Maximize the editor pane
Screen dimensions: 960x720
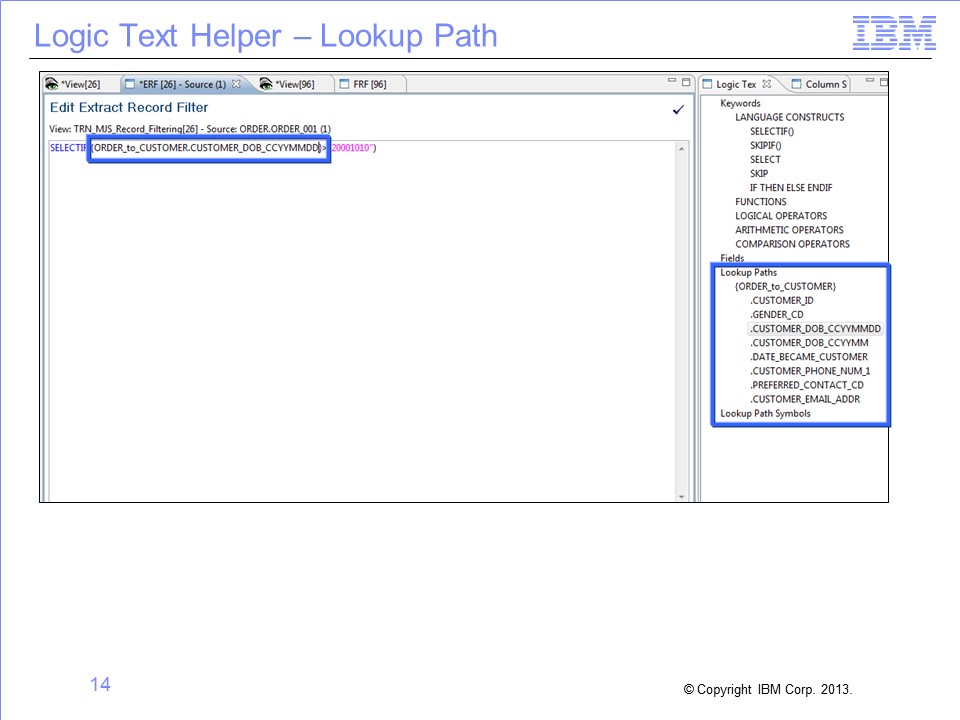point(686,81)
